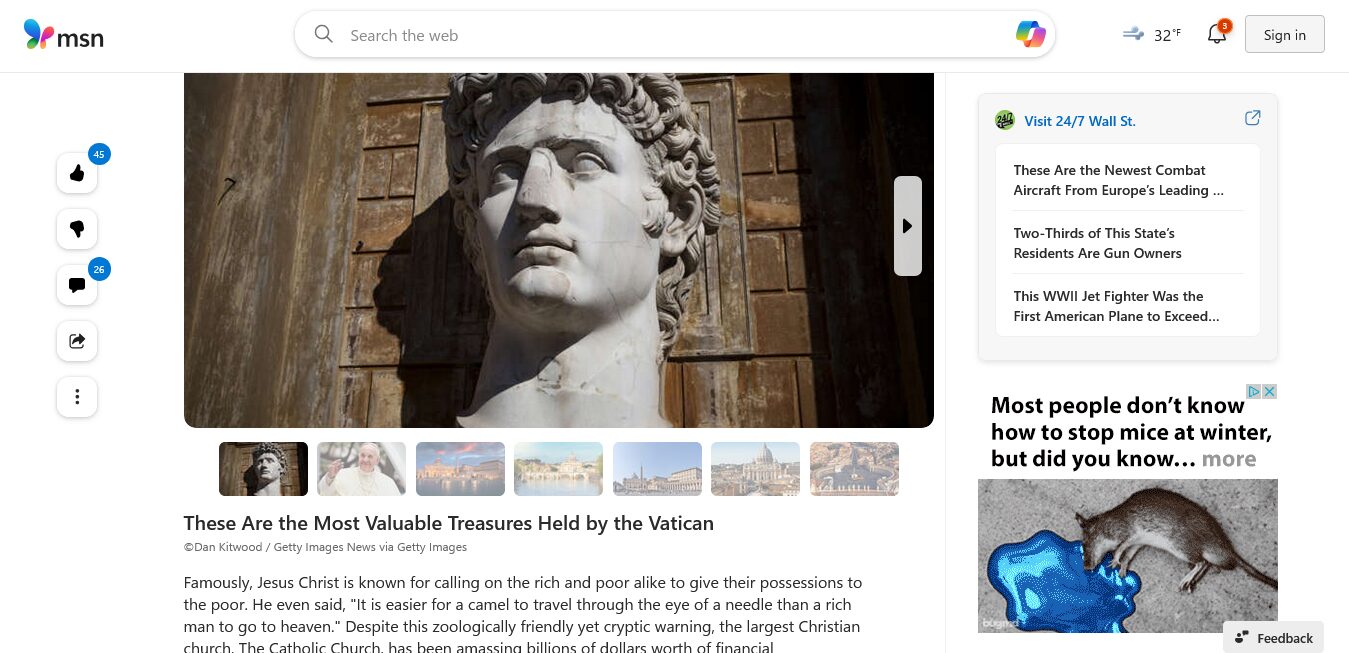Open the three-dot more options menu

(77, 397)
